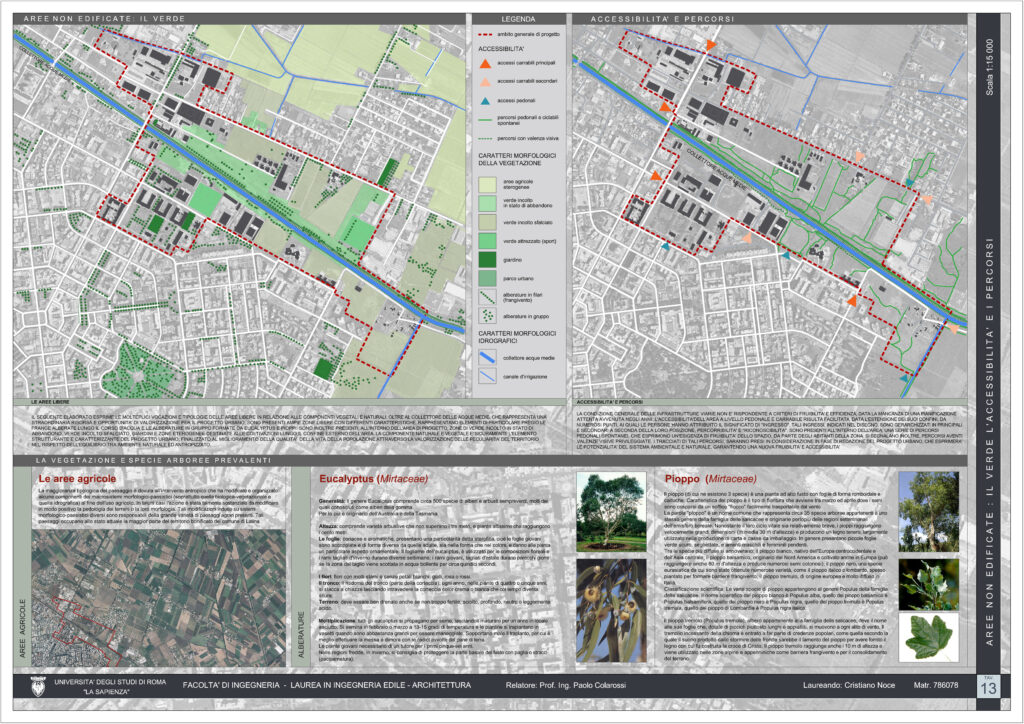1024x724 pixels.
Task: Click the 'AREE NON EDIFICATE: IL VERDE' map title
Action: [104, 19]
